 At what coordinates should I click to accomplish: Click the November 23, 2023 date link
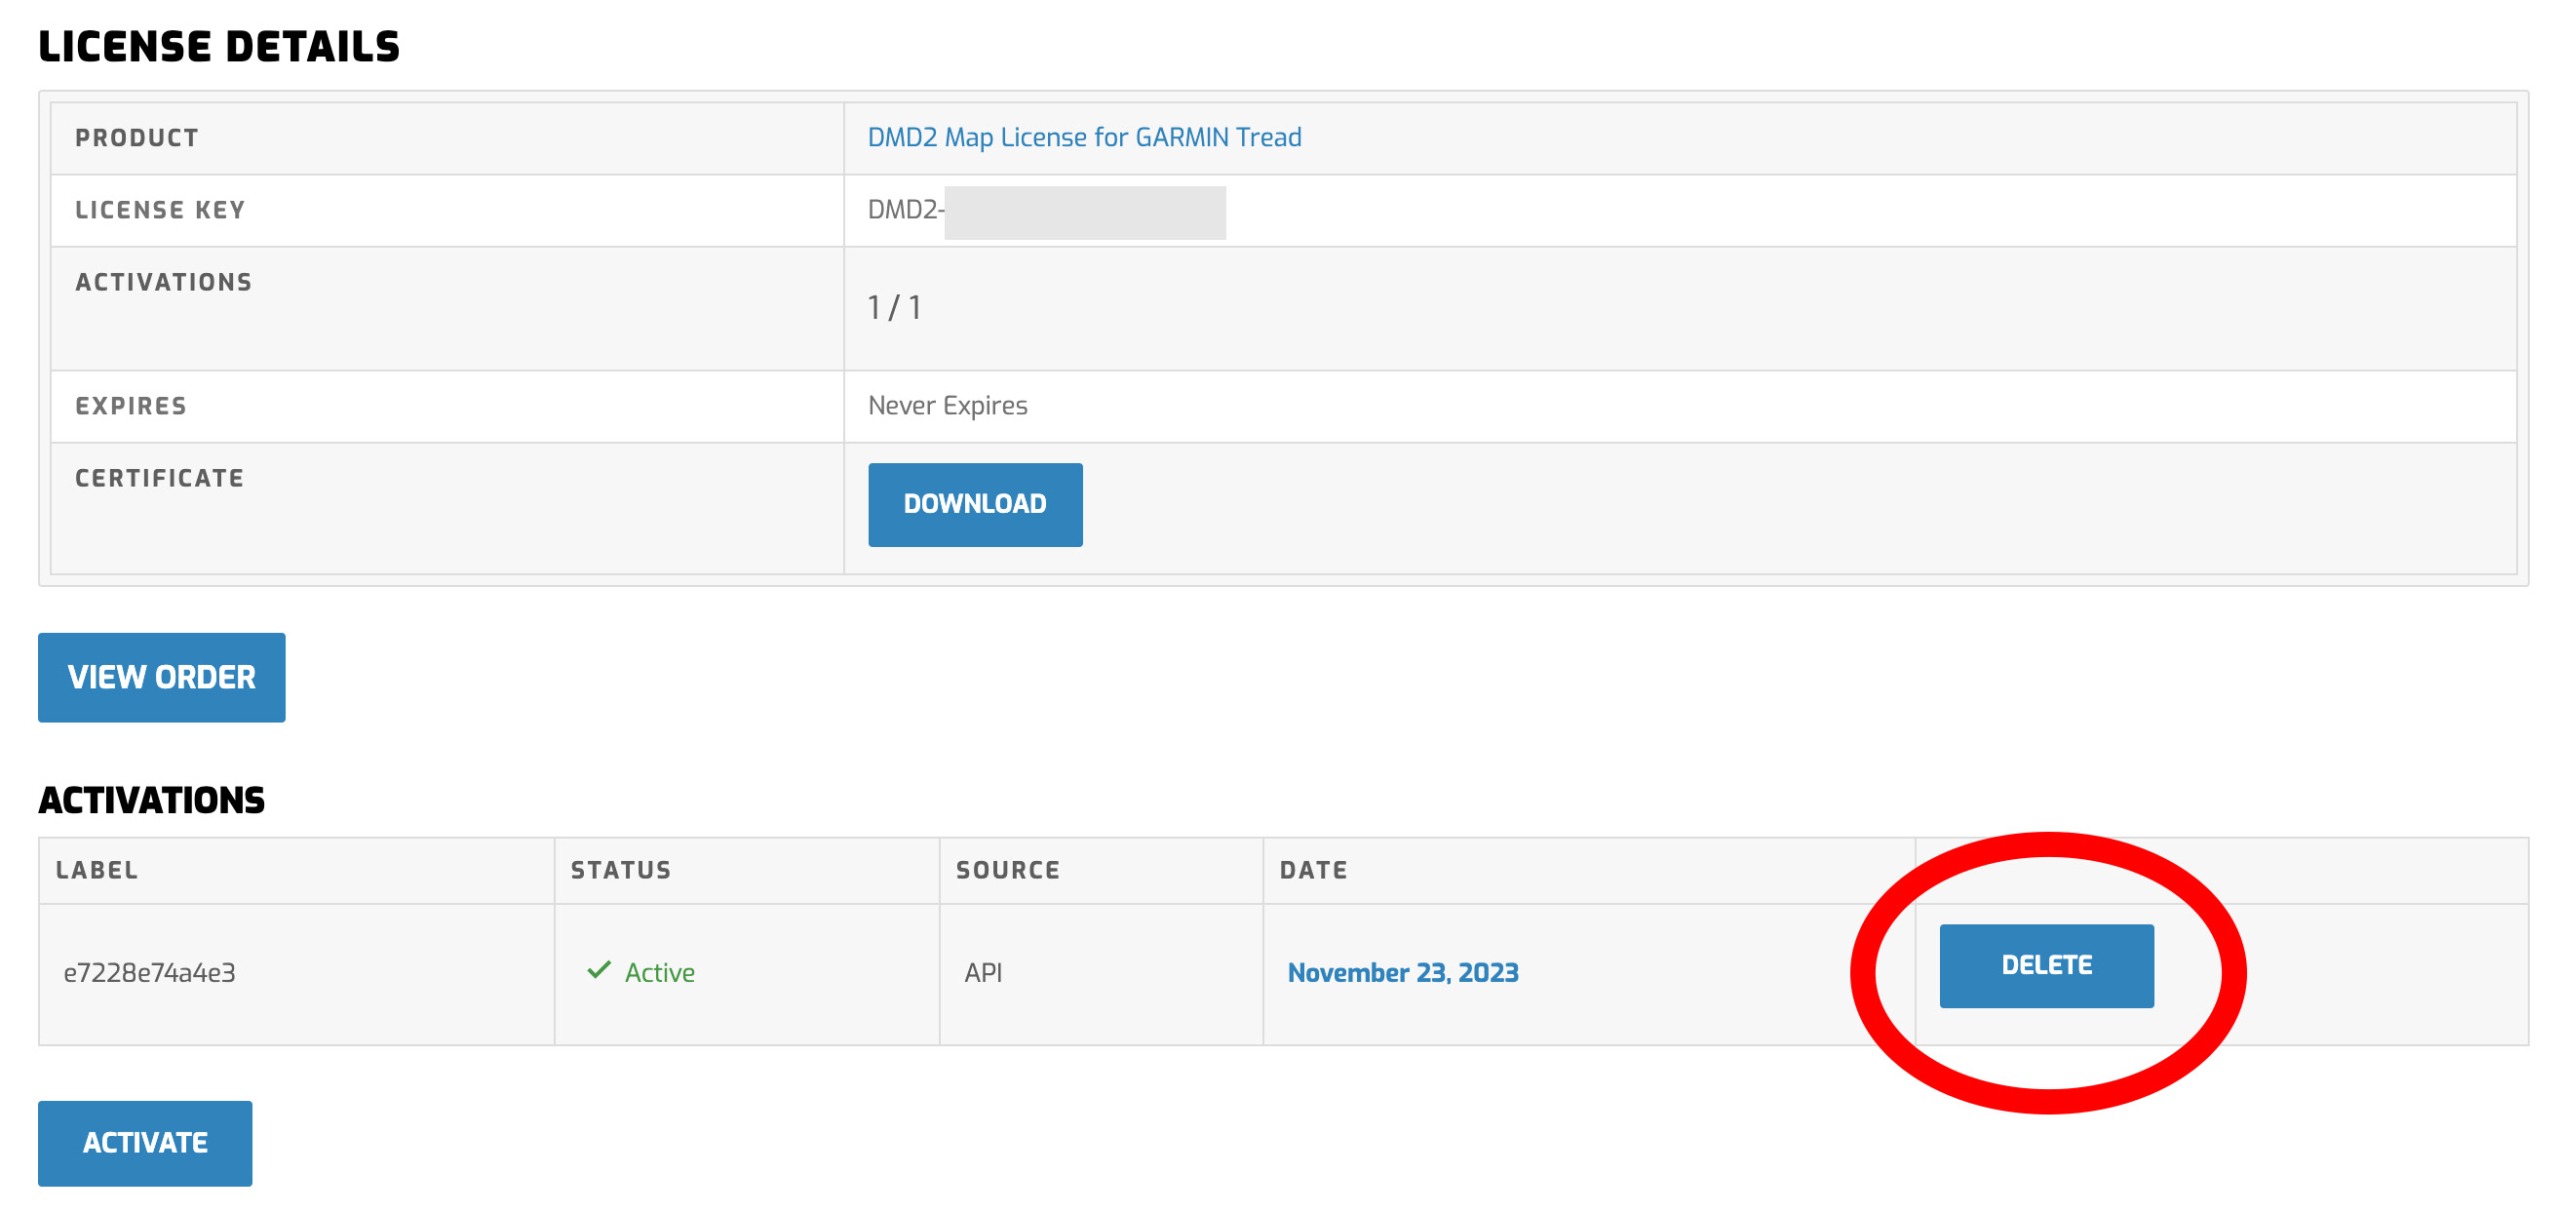click(1402, 972)
